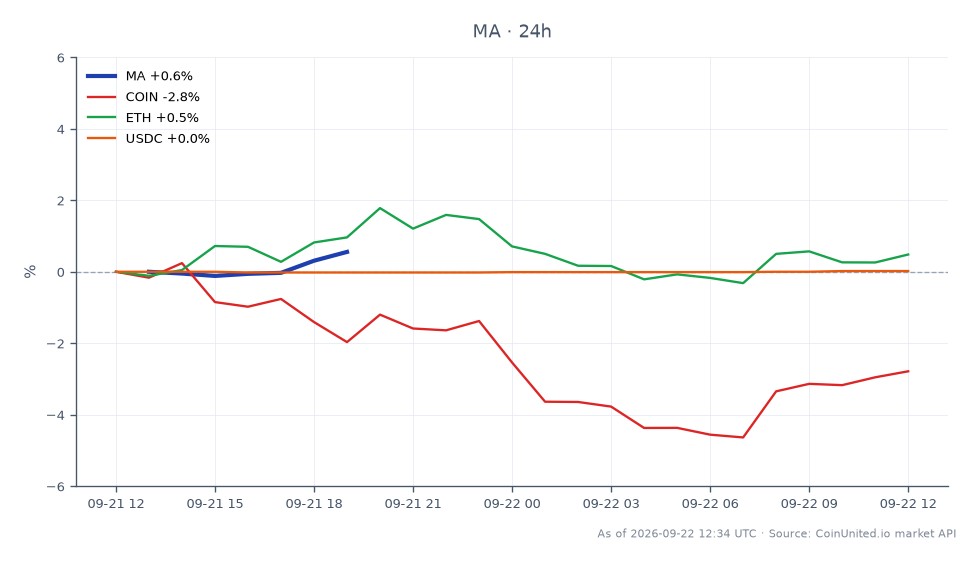Click the chart title MA · 24h
980x564 pixels.
click(512, 31)
